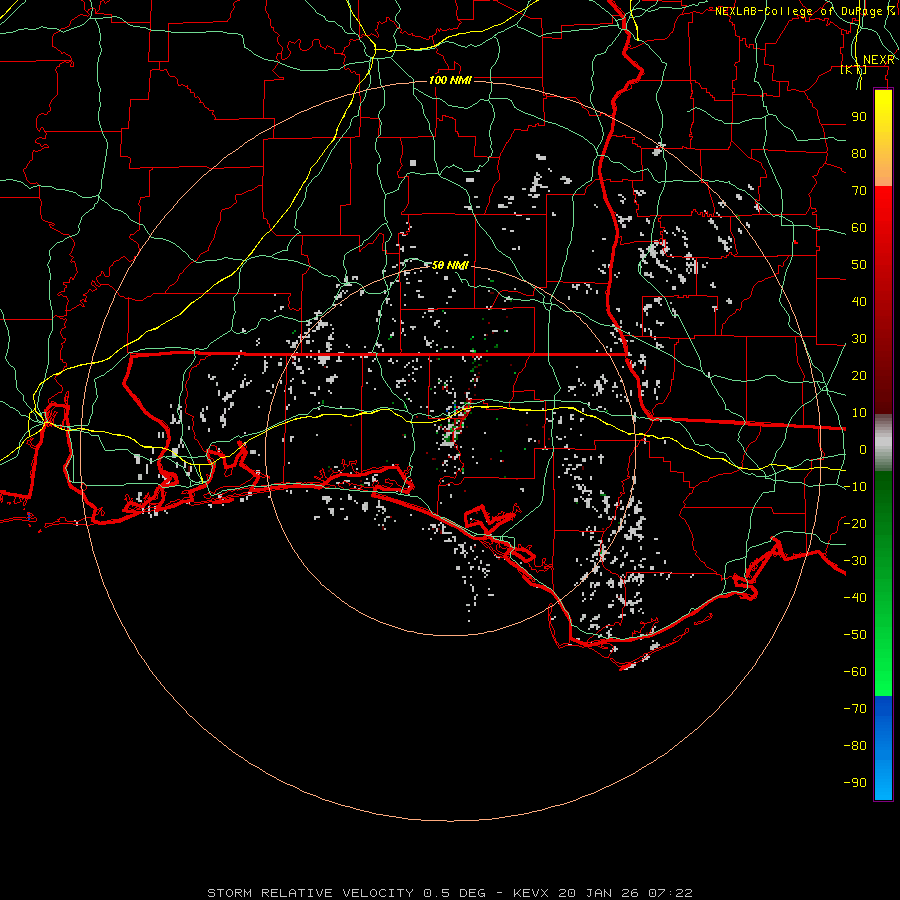This screenshot has height=900, width=900.
Task: Click the -30 value on the velocity scale
Action: tap(855, 561)
